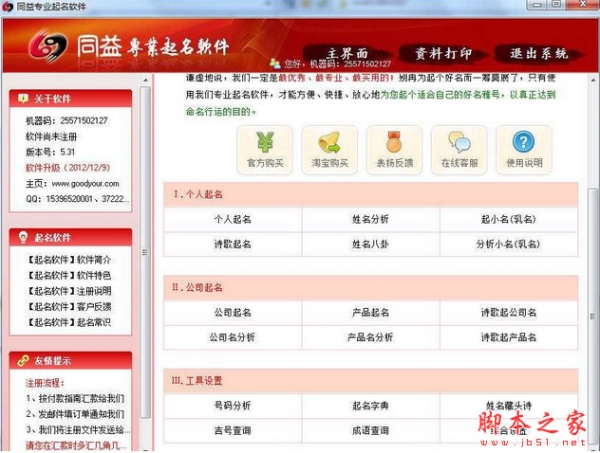Viewport: 600px width, 453px height.
Task: Open 吉号查询 tool
Action: (233, 431)
